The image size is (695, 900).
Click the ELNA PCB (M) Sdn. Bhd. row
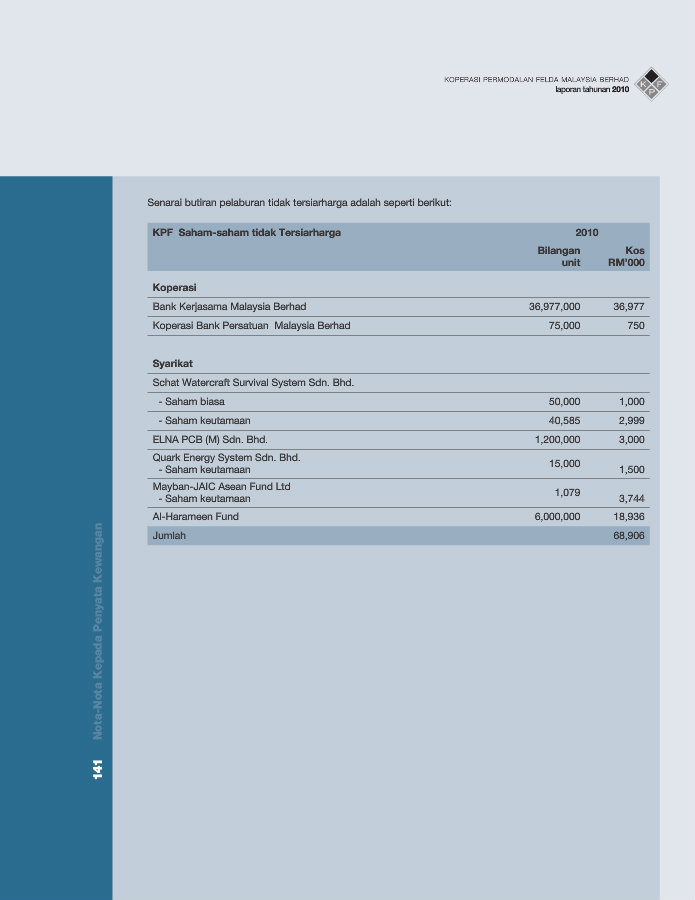(210, 439)
